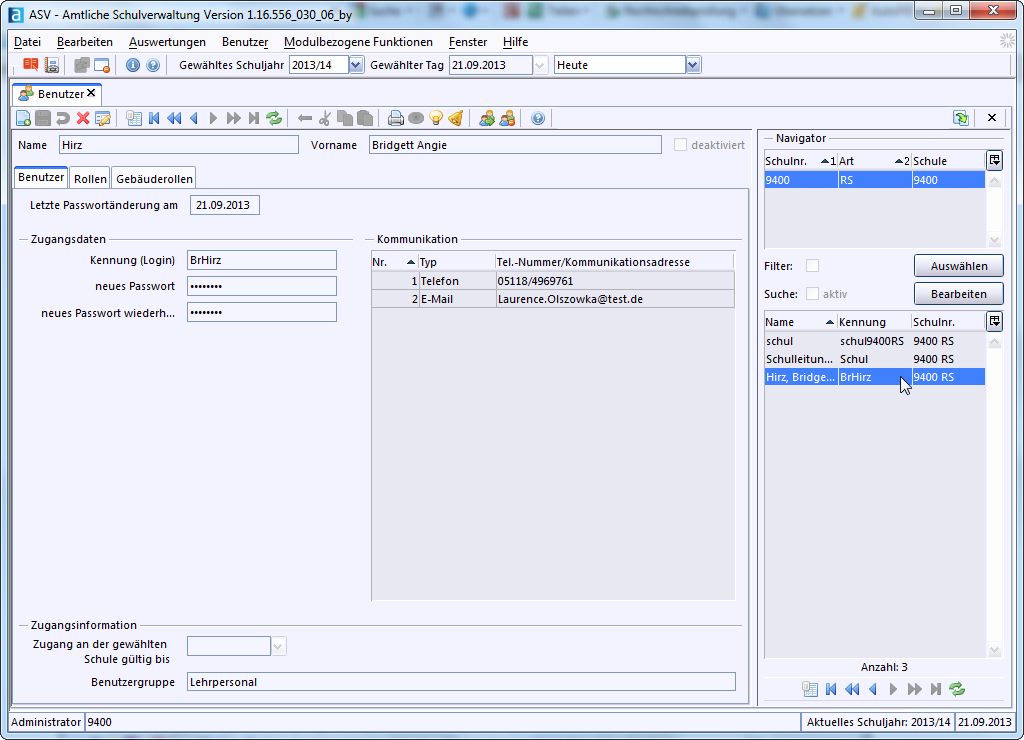Click the light bulb icon
Image resolution: width=1024 pixels, height=740 pixels.
[436, 118]
